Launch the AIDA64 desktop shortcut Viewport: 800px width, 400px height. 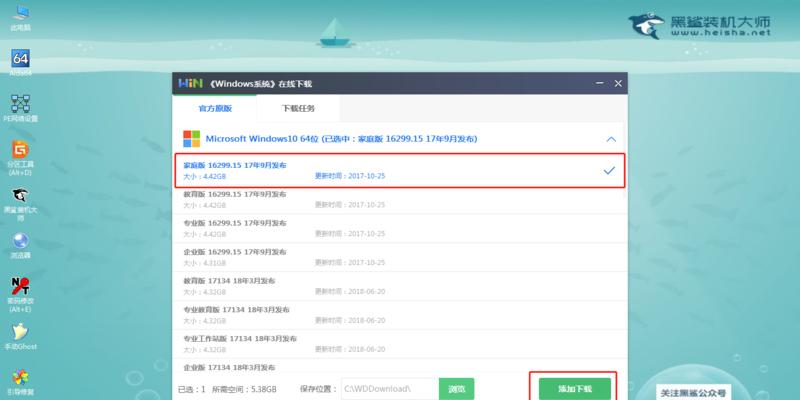coord(20,62)
